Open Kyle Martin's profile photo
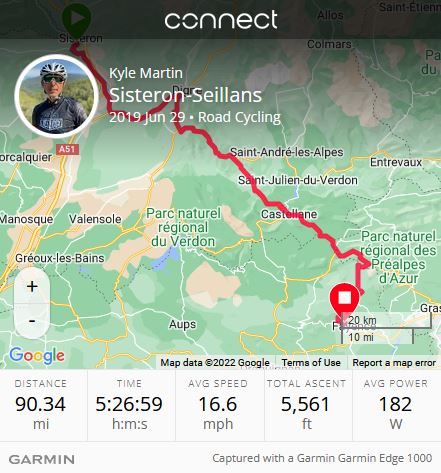 click(56, 96)
